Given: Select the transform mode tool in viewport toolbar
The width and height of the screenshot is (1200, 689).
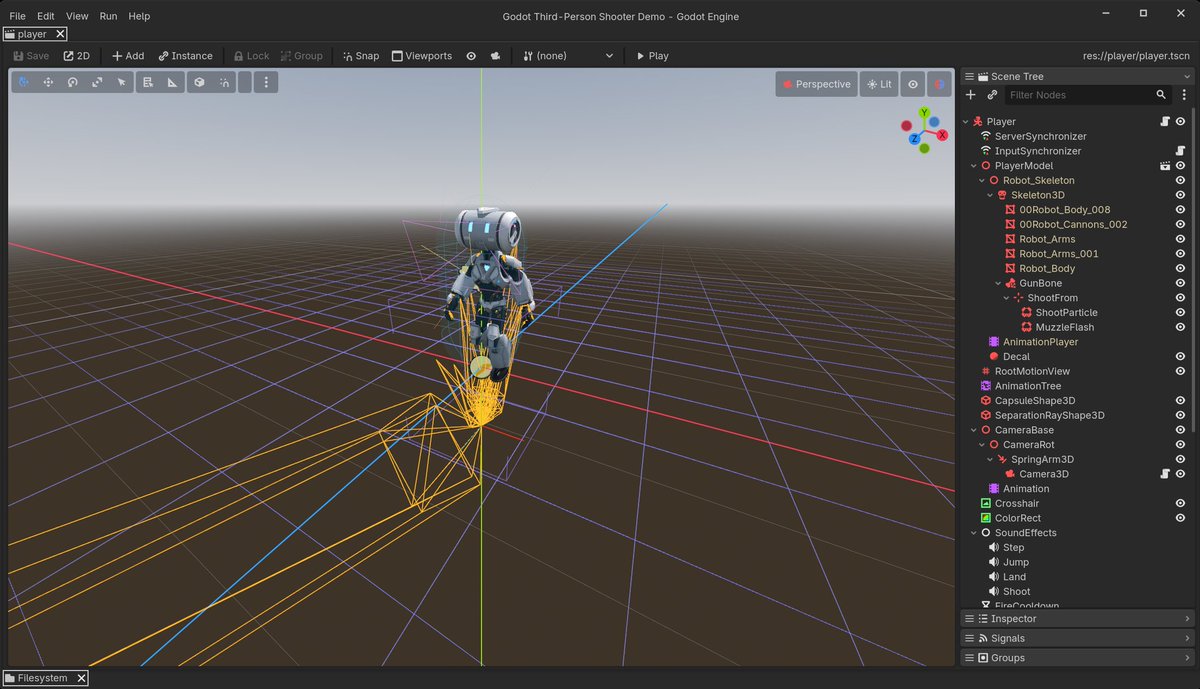Looking at the screenshot, I should coord(24,83).
